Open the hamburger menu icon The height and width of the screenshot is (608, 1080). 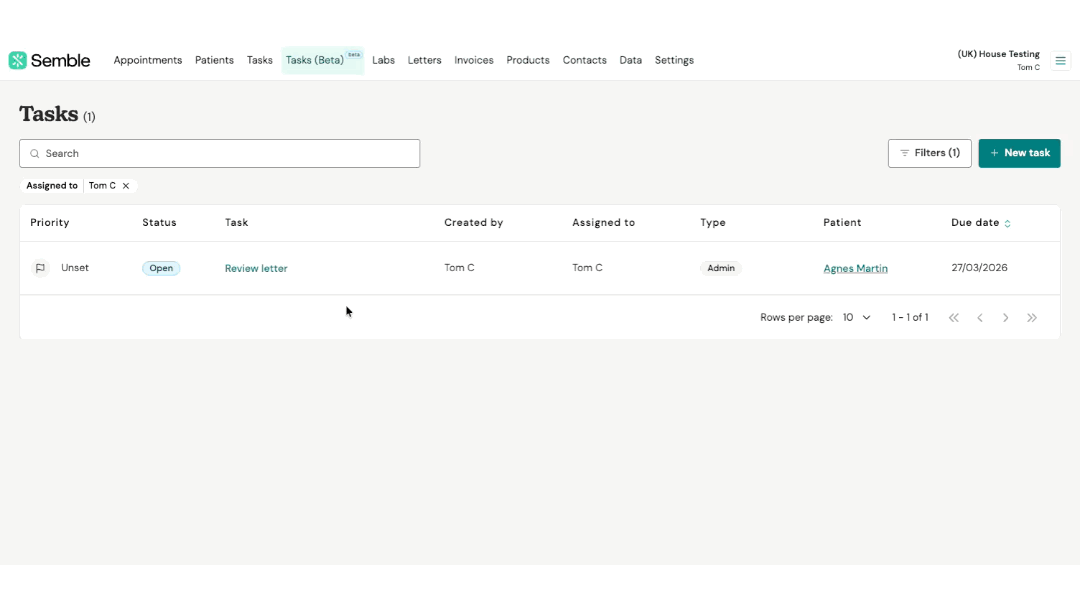[x=1060, y=61]
